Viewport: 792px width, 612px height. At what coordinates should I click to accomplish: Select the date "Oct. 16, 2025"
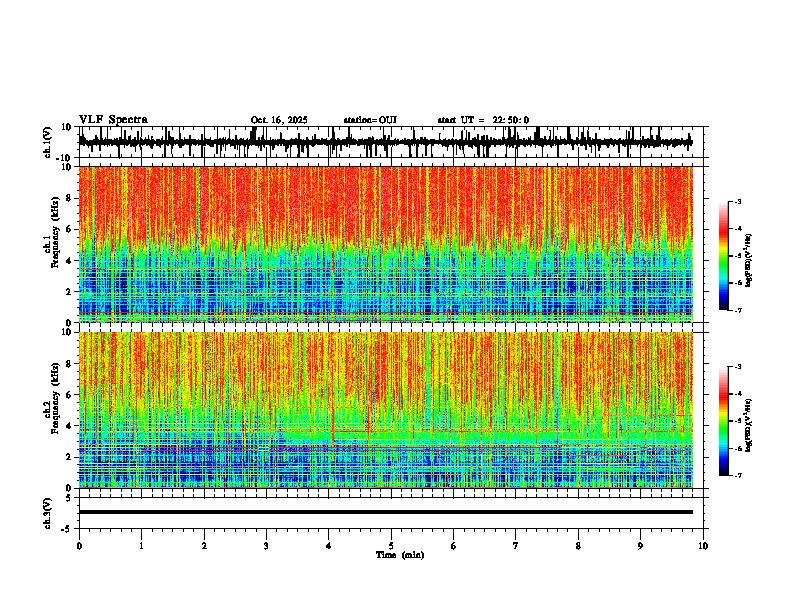click(x=279, y=120)
